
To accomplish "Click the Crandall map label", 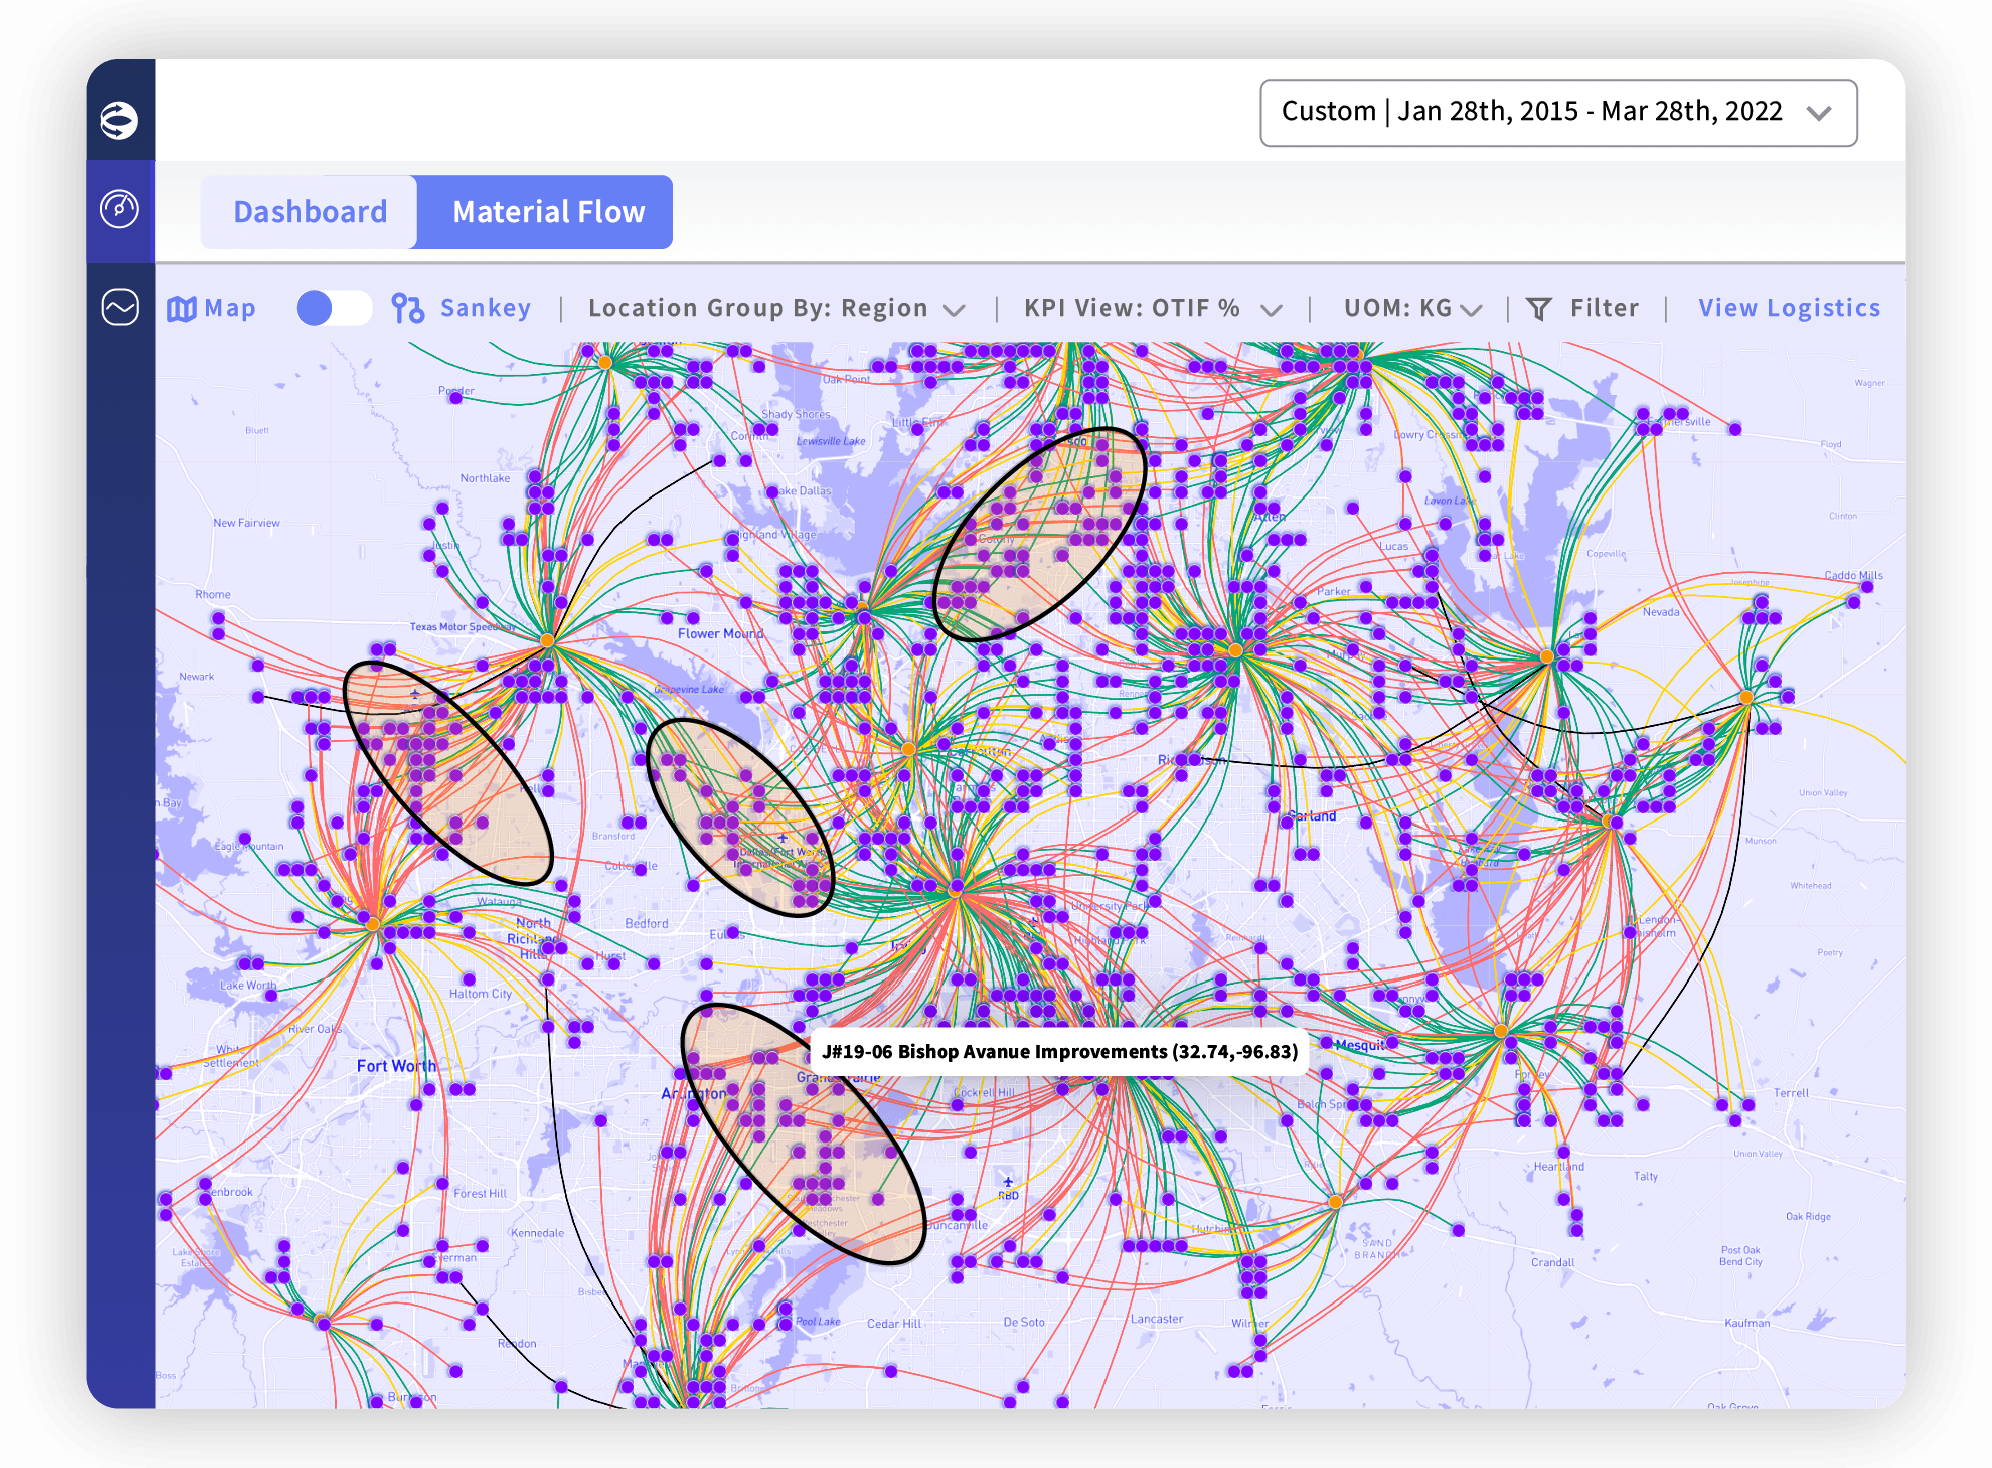I will click(x=1552, y=1262).
